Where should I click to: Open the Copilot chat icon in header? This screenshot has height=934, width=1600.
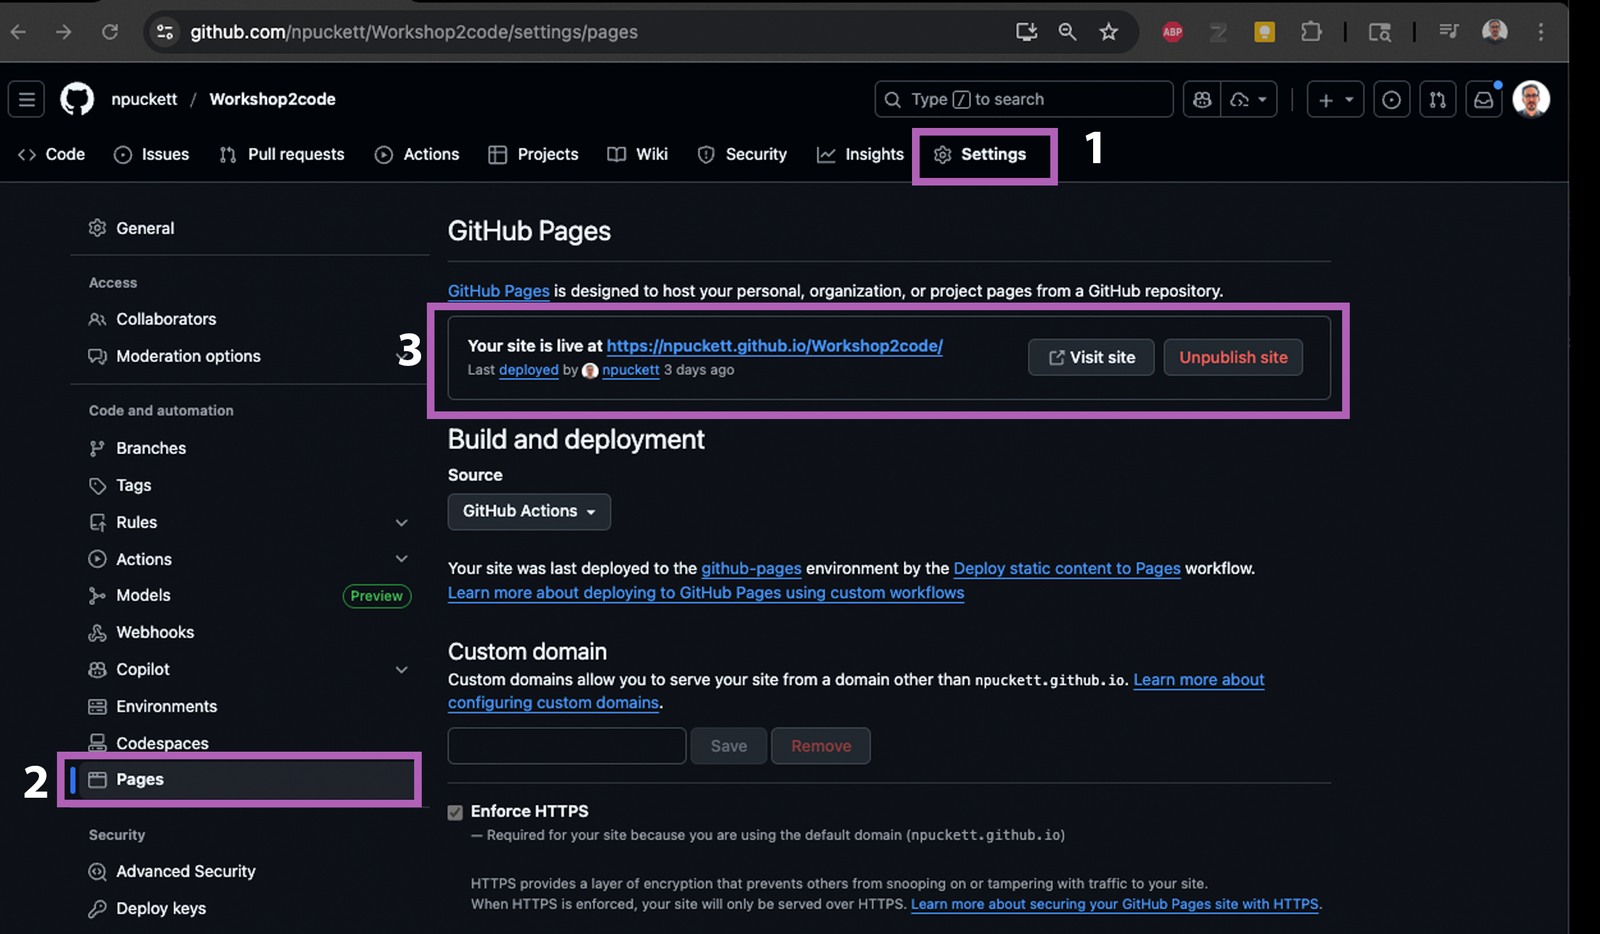pyautogui.click(x=1202, y=99)
